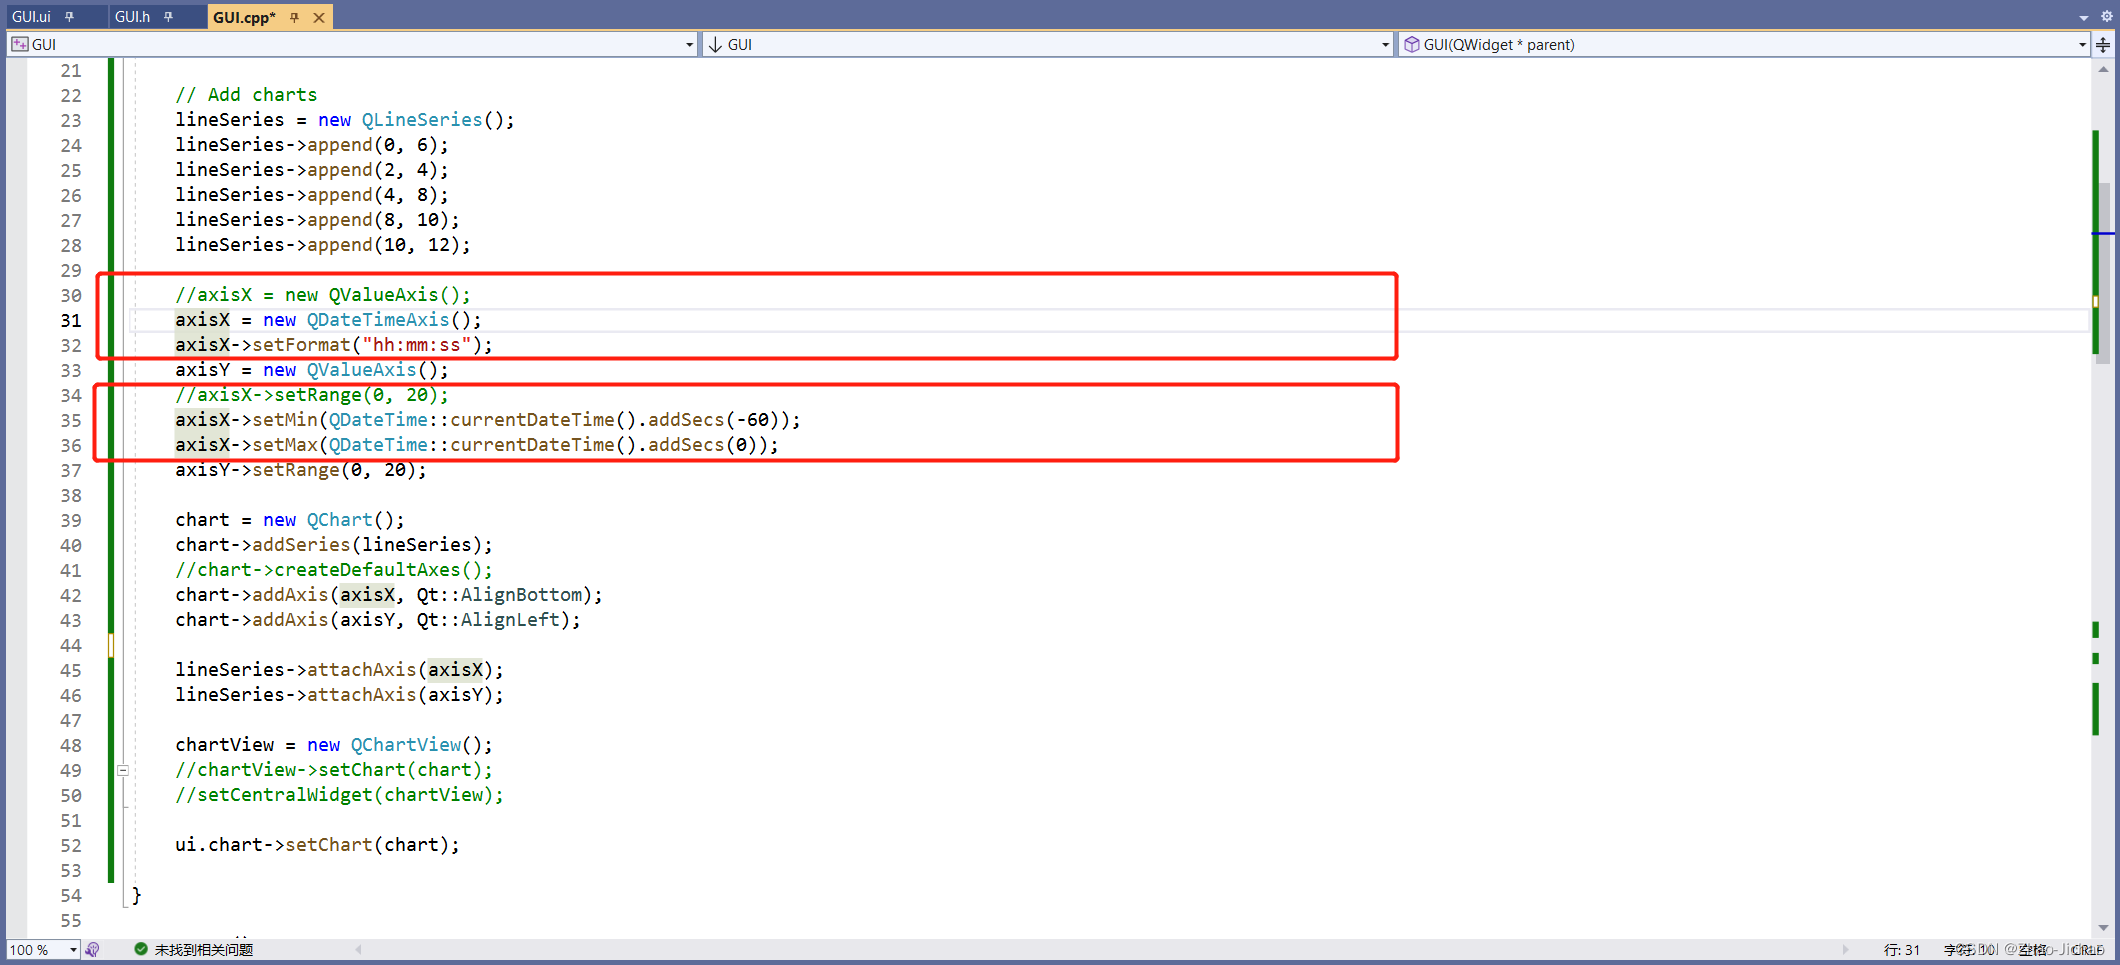Select the GUI.cpp* tab
Viewport: 2120px width, 965px height.
point(244,17)
